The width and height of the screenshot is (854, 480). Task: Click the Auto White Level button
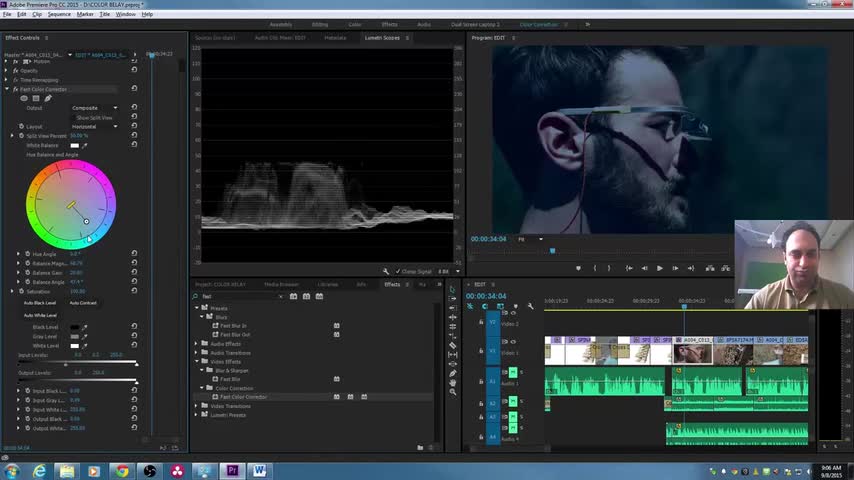(40, 315)
